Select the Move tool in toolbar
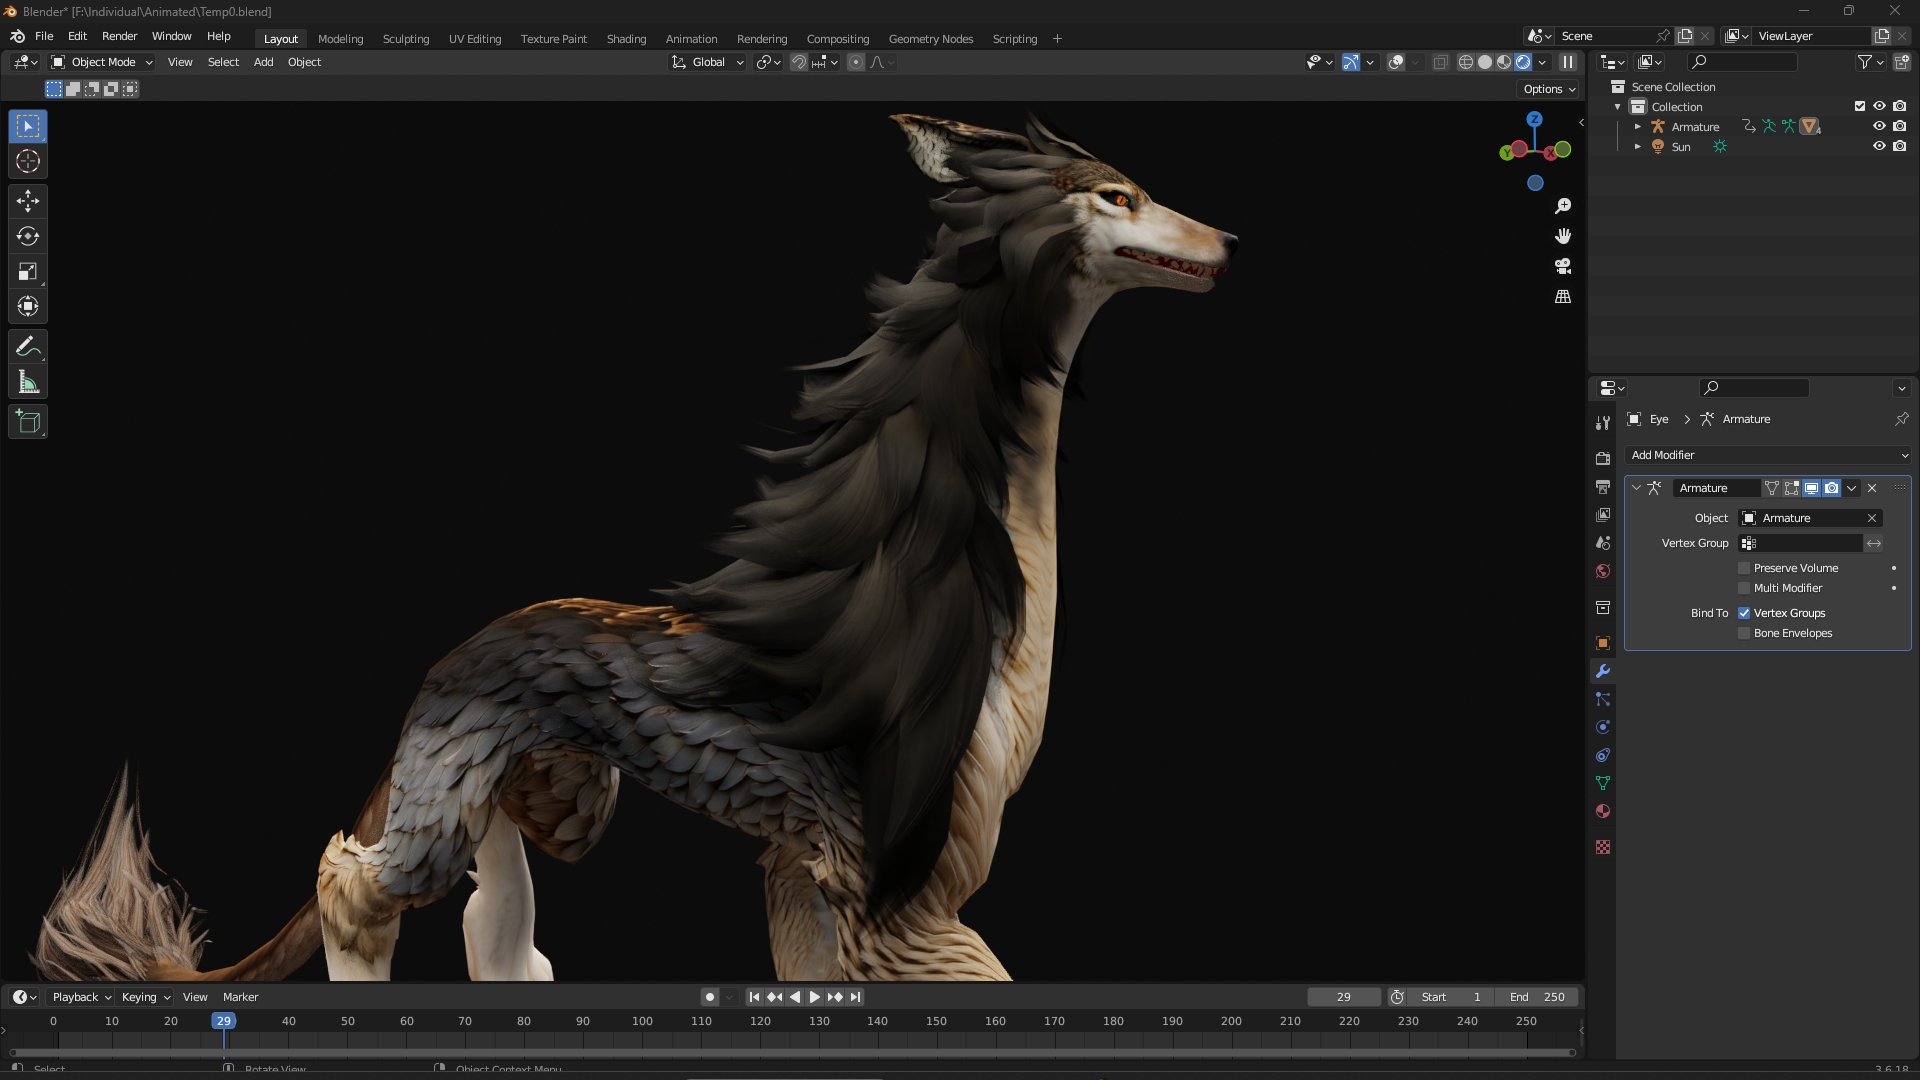1920x1080 pixels. (28, 201)
